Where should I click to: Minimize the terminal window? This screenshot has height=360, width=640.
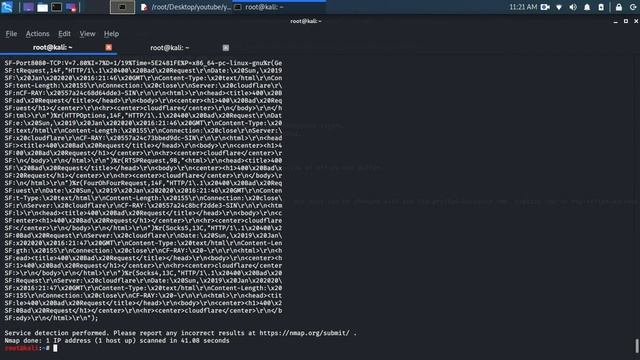pos(616,21)
